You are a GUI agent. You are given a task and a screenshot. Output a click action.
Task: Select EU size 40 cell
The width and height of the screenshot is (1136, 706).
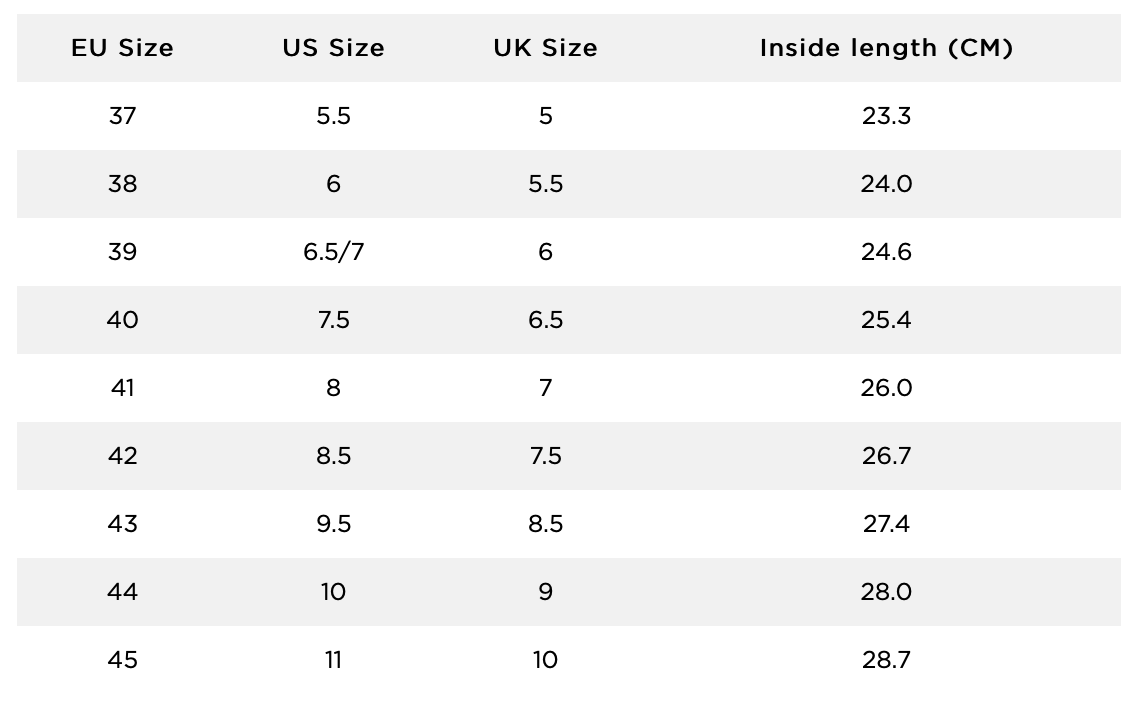[x=122, y=320]
